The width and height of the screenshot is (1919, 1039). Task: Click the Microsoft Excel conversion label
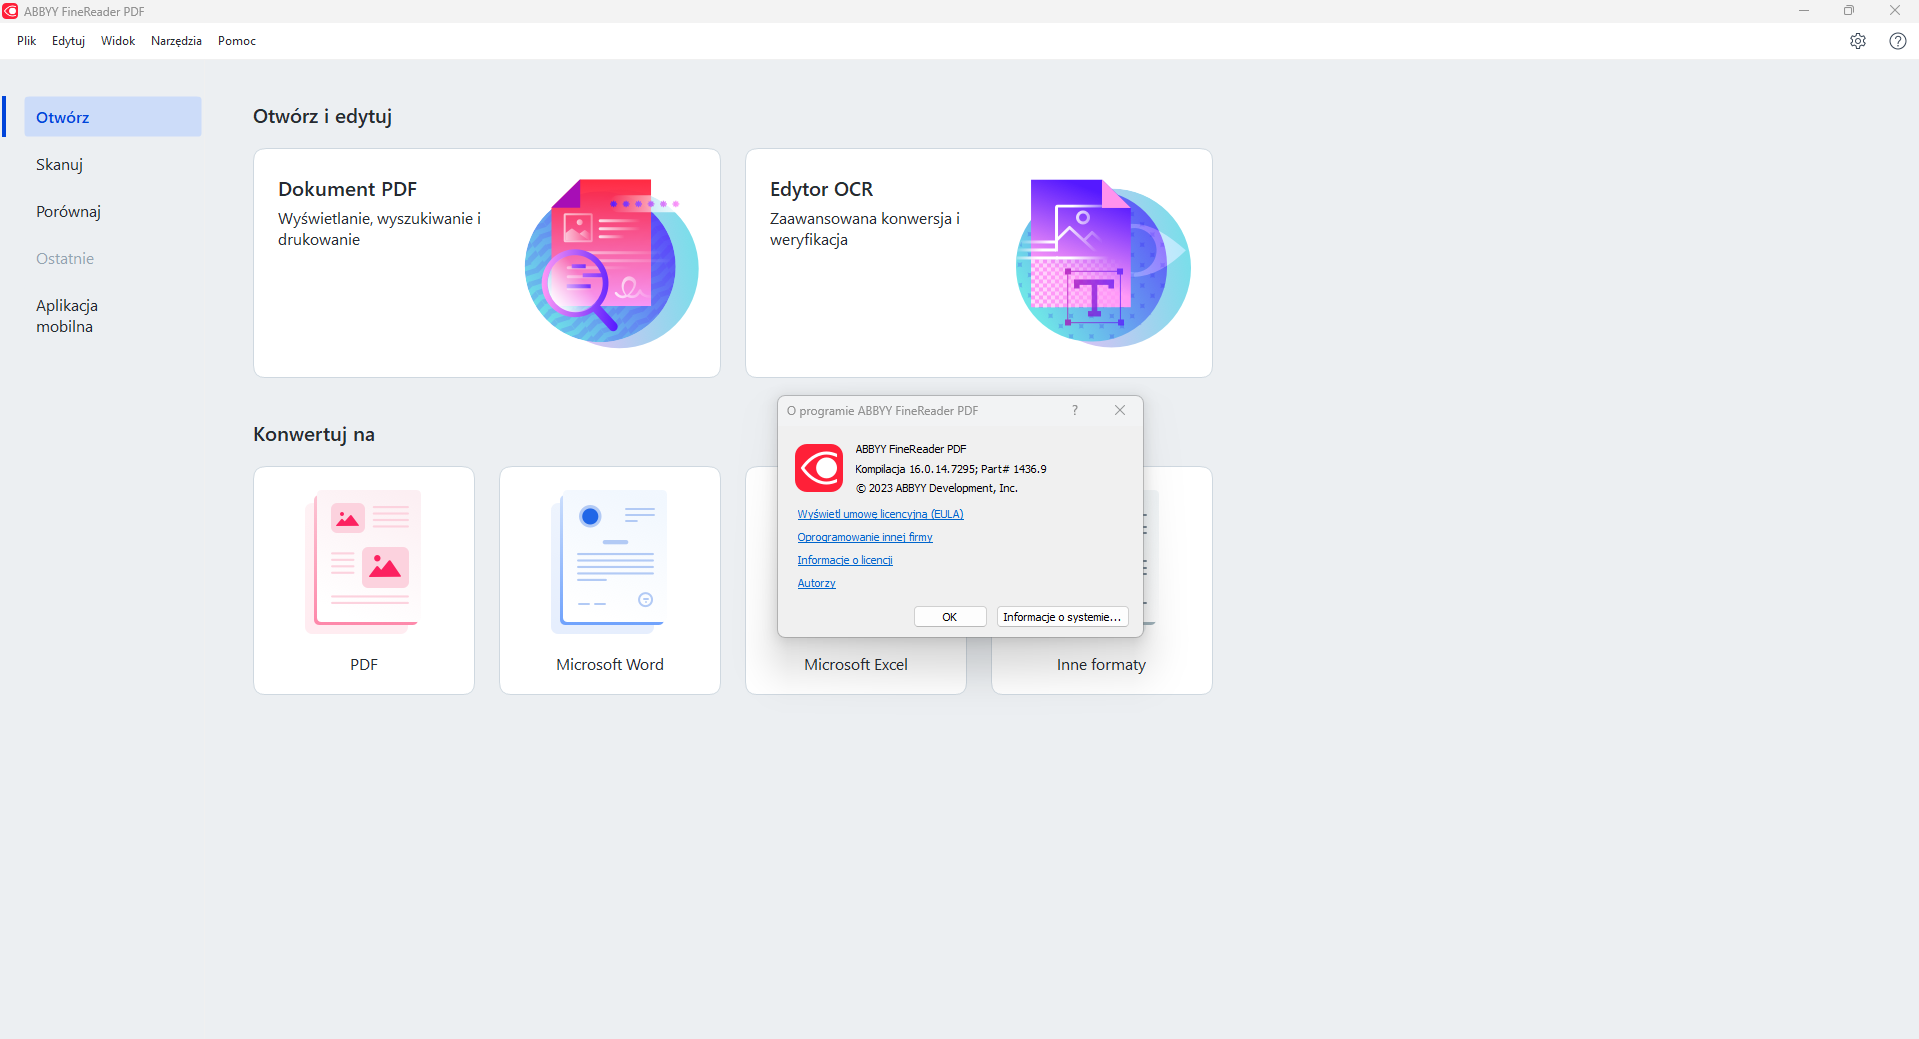click(856, 665)
